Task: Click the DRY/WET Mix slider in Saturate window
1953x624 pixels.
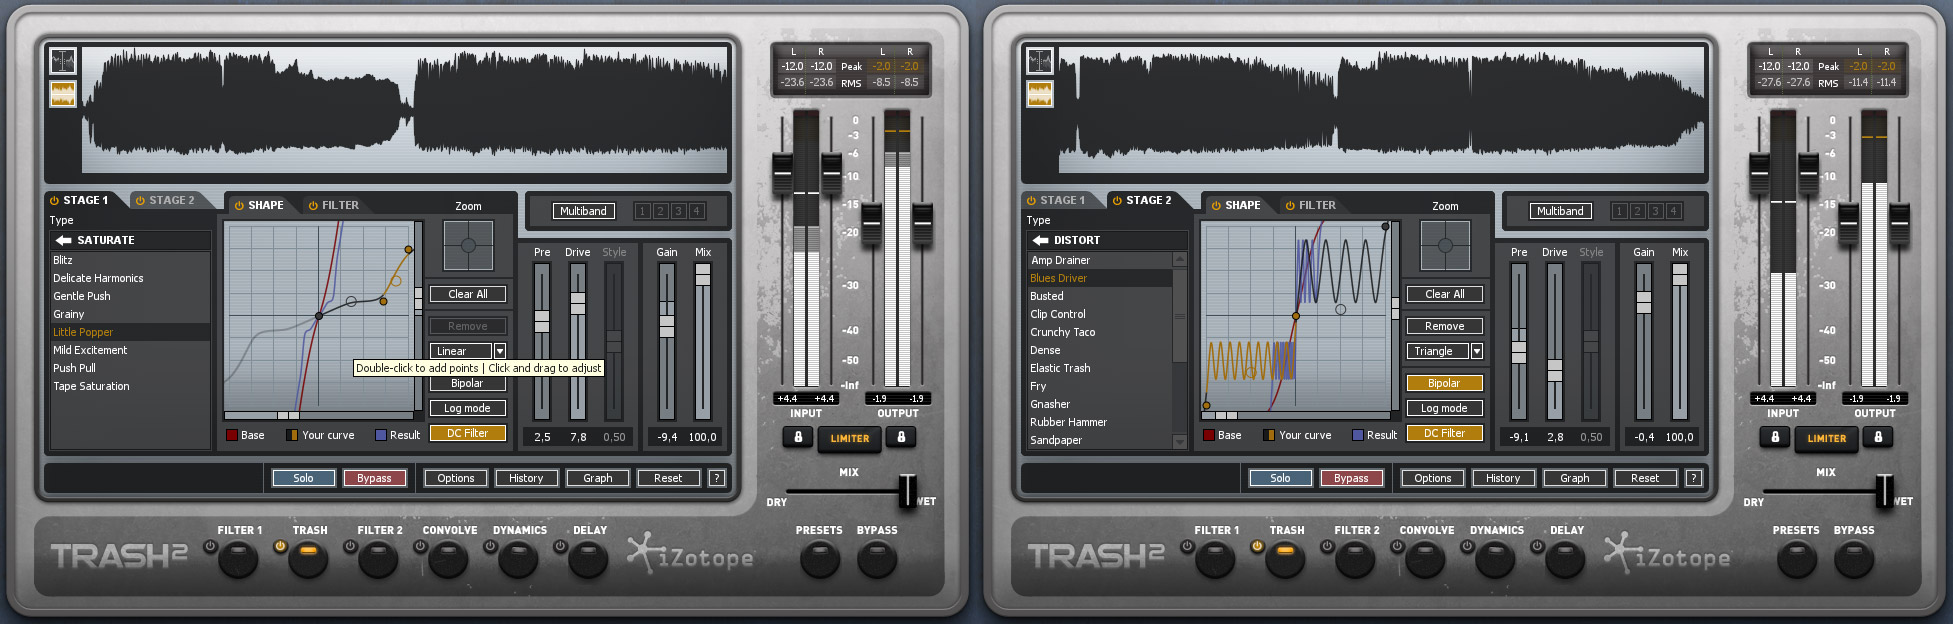Action: click(x=907, y=490)
